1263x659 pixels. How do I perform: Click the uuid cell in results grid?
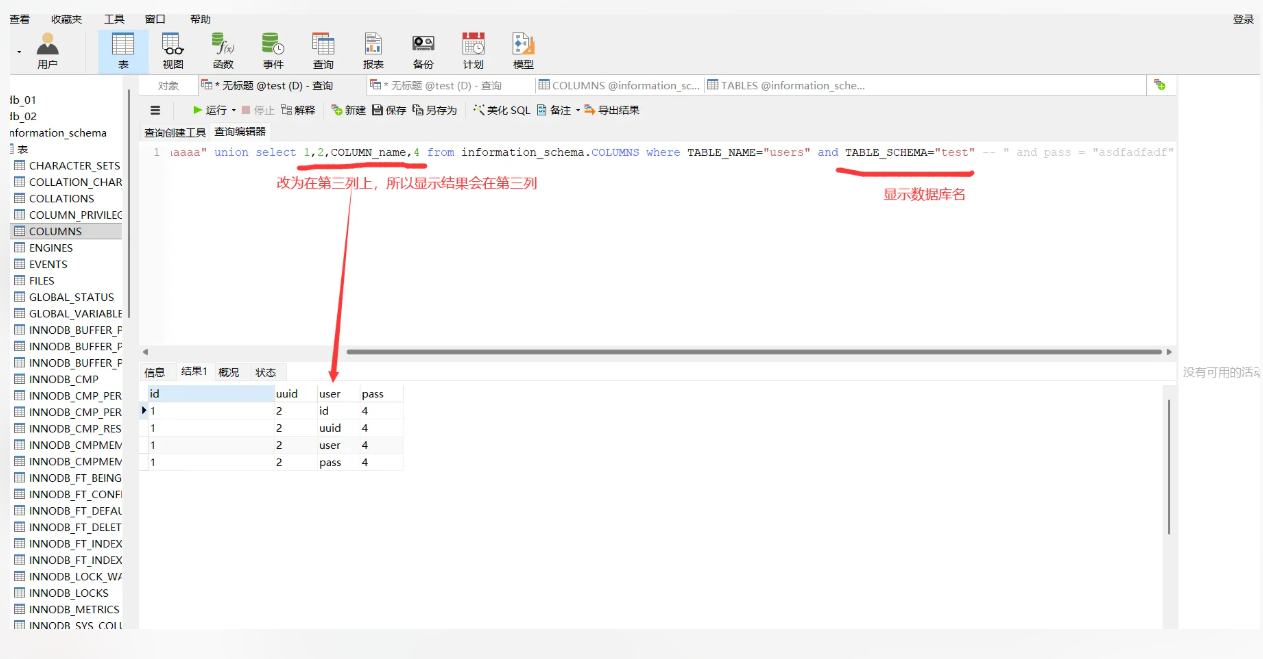click(329, 428)
